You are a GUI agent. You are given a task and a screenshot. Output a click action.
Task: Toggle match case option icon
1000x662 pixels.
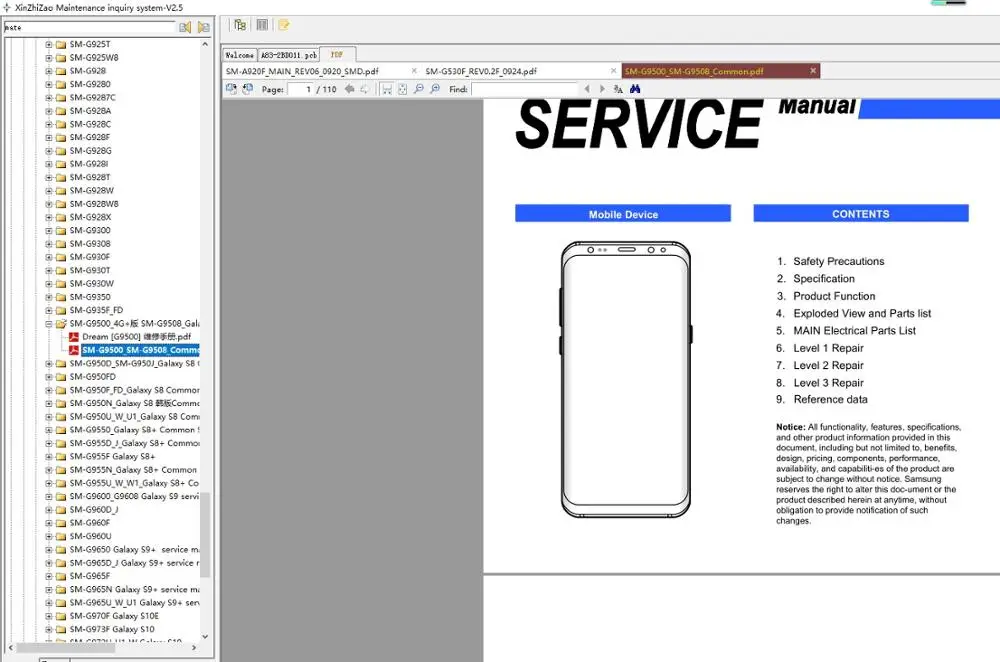[618, 89]
